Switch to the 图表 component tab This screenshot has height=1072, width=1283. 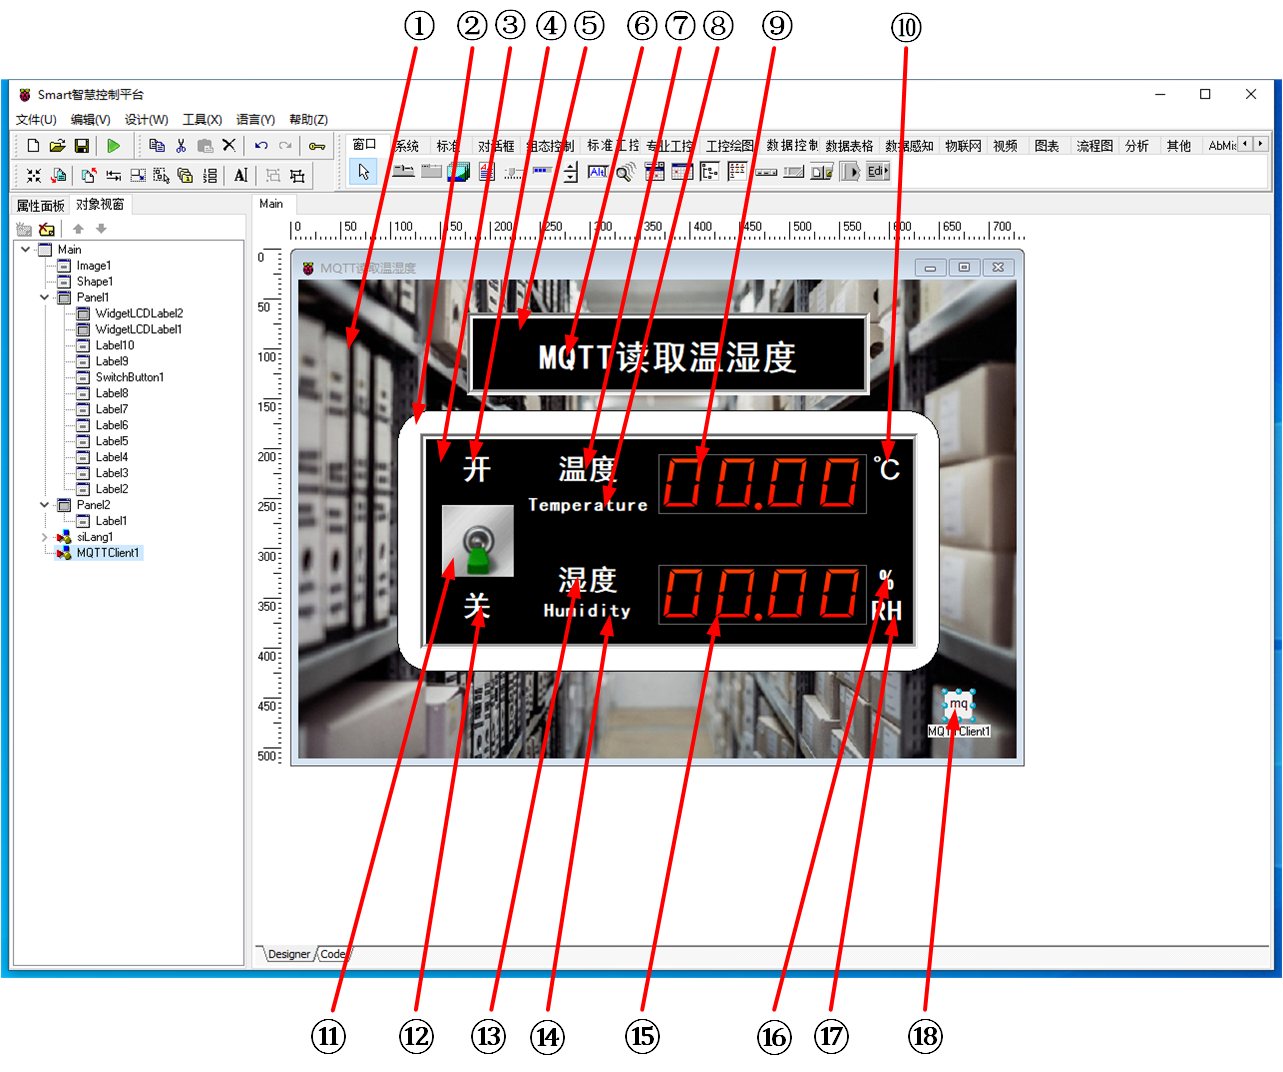pos(1047,146)
